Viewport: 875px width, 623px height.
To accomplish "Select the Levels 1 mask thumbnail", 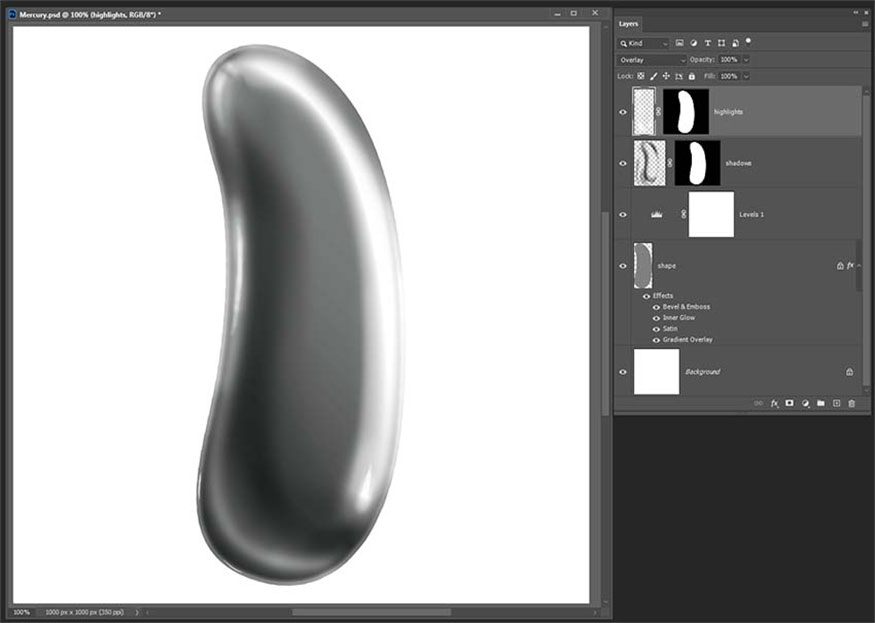I will [711, 214].
